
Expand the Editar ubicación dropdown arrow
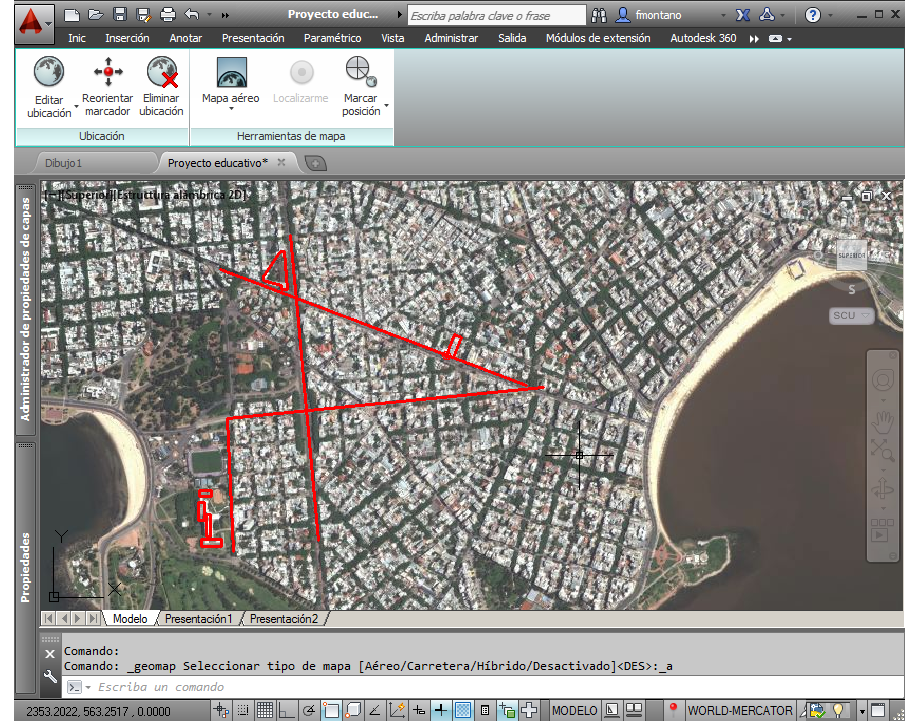[76, 107]
